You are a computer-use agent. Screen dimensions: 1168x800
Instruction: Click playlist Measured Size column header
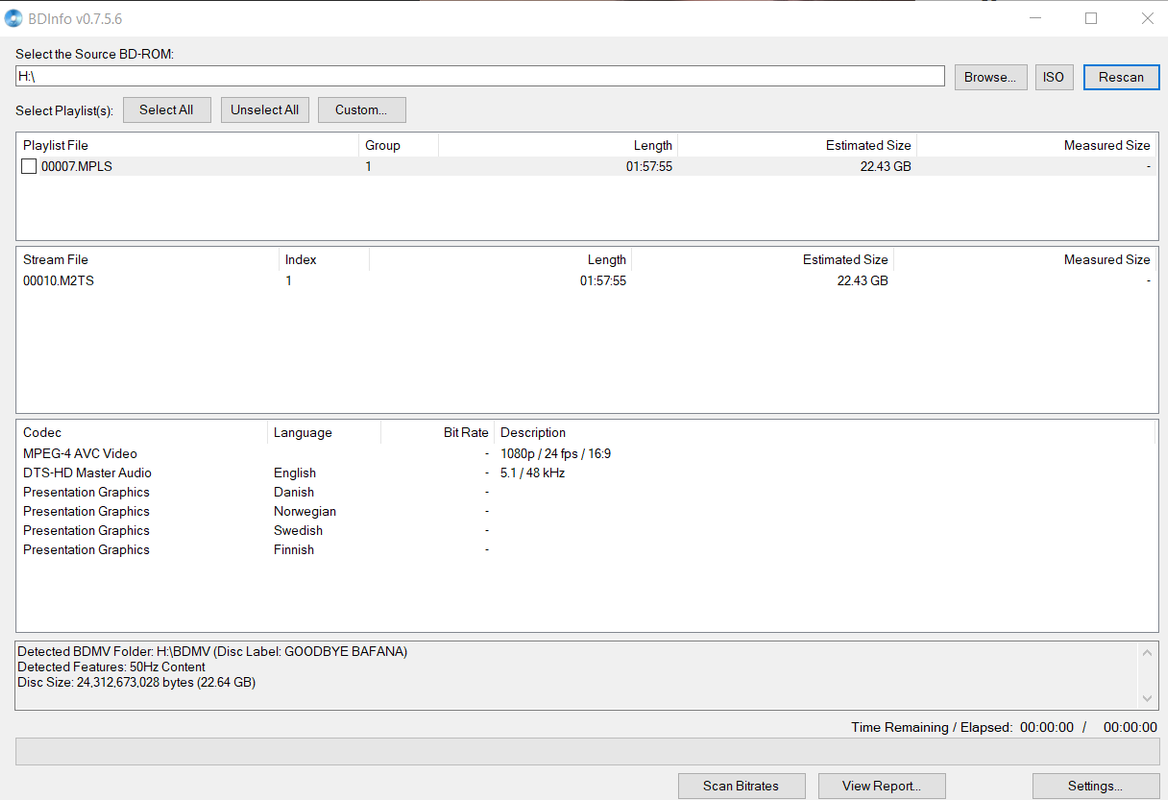1036,145
